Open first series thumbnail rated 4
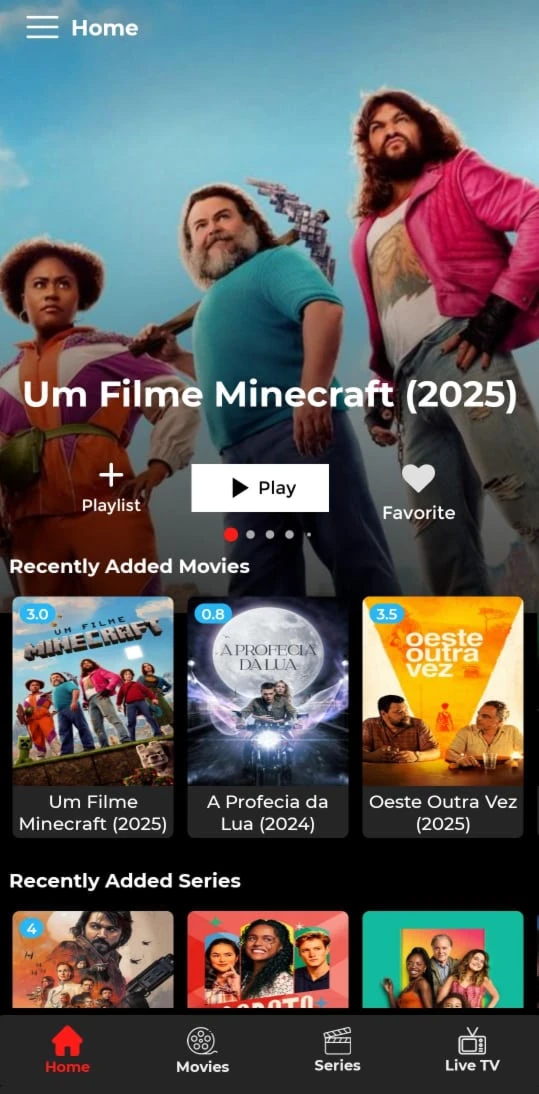Screen dimensions: 539x1094 pos(93,959)
